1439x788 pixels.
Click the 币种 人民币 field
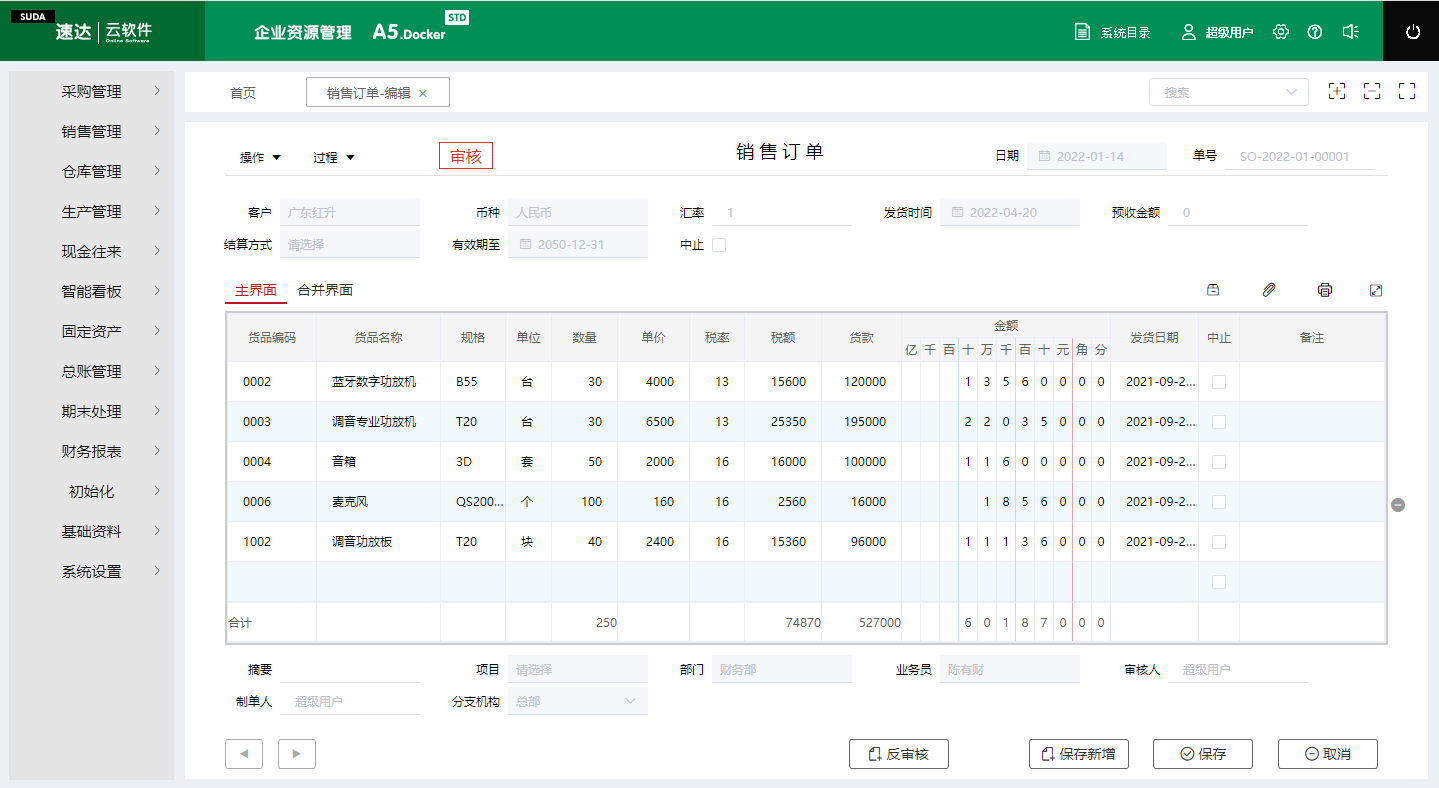[578, 212]
